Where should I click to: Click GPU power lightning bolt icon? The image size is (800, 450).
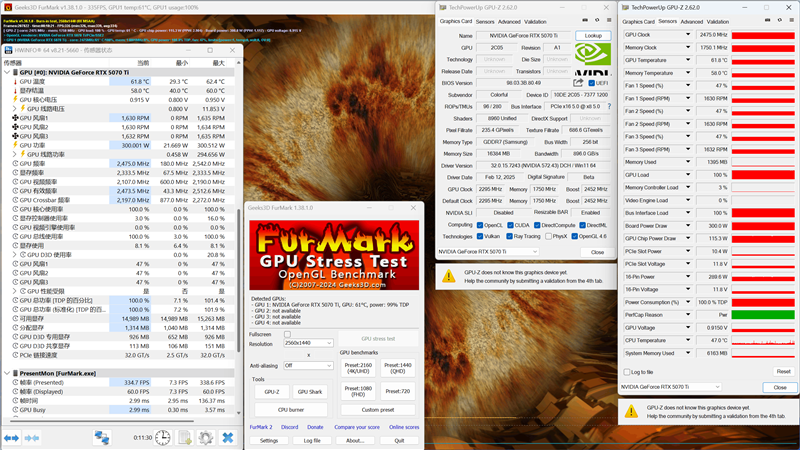coord(15,145)
